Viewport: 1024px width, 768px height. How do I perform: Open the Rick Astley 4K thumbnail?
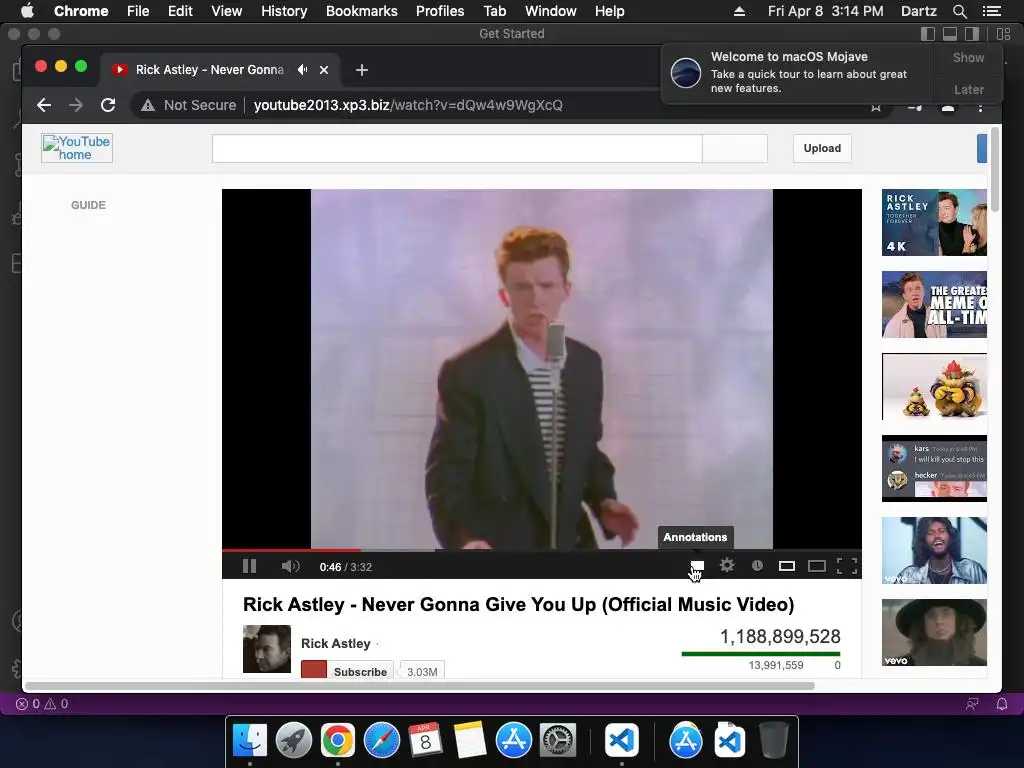pos(934,222)
